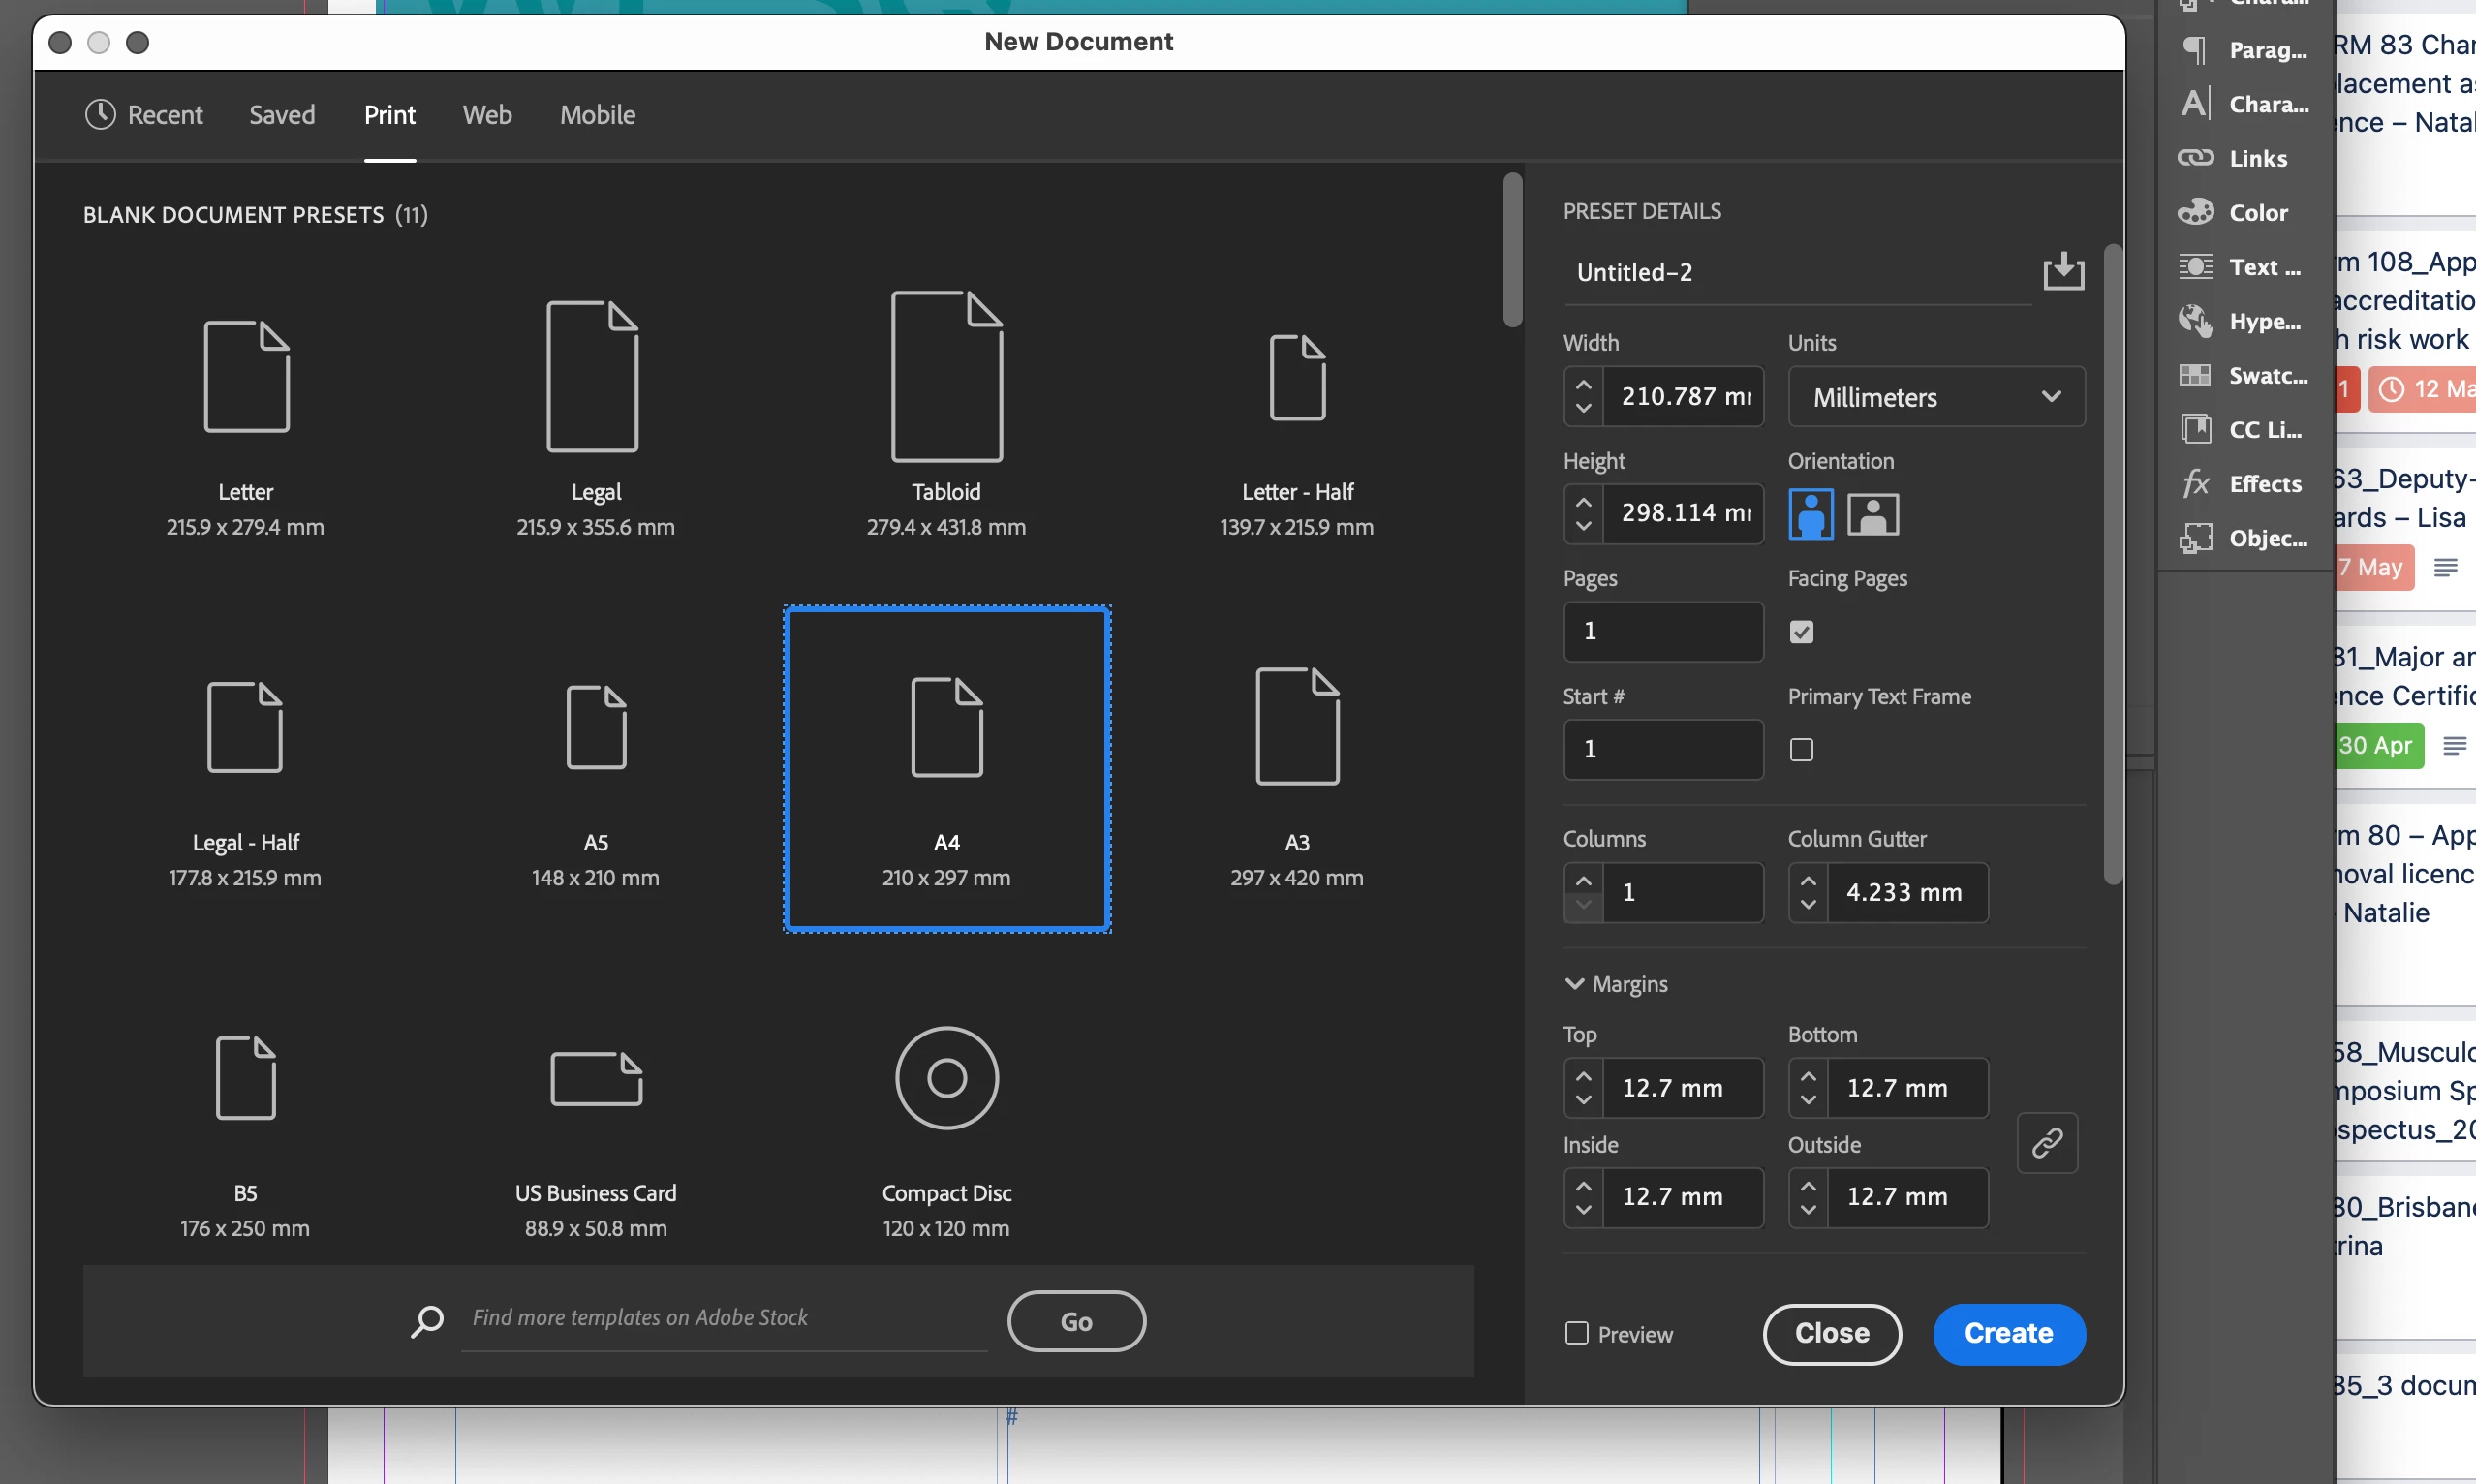The height and width of the screenshot is (1484, 2476).
Task: Click Go to search Adobe Stock
Action: click(1076, 1321)
